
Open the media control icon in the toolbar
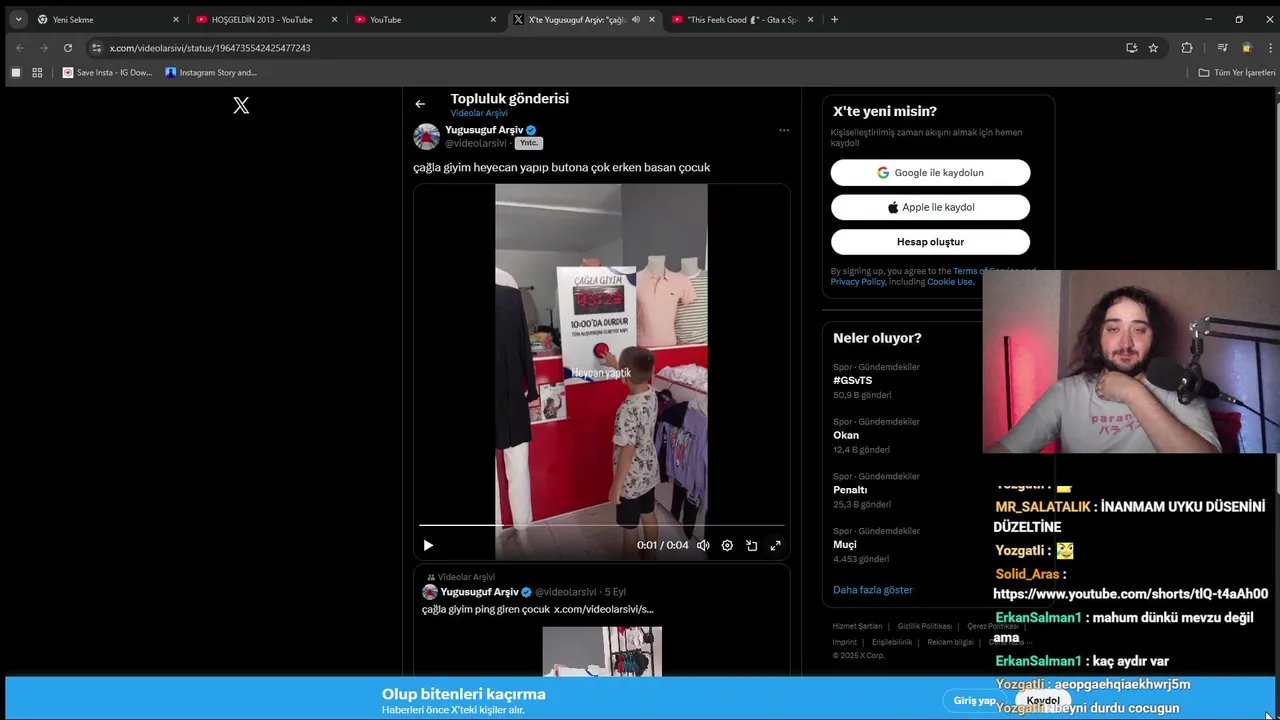click(x=1222, y=47)
